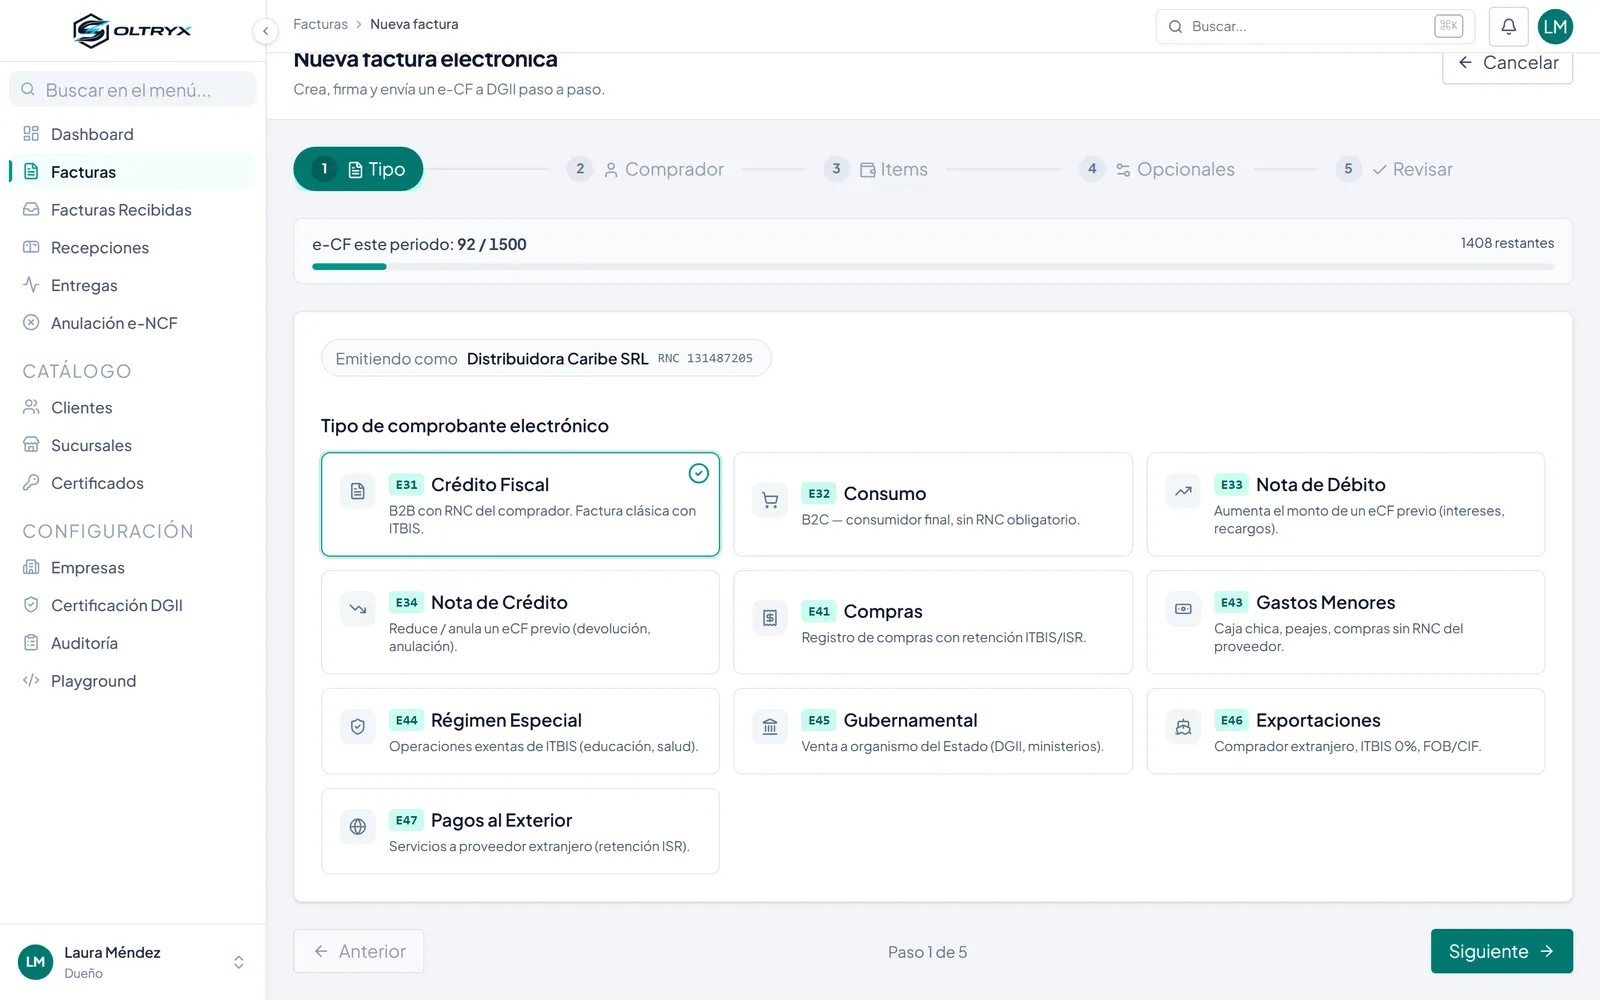Go to Recepciones

pos(133,248)
